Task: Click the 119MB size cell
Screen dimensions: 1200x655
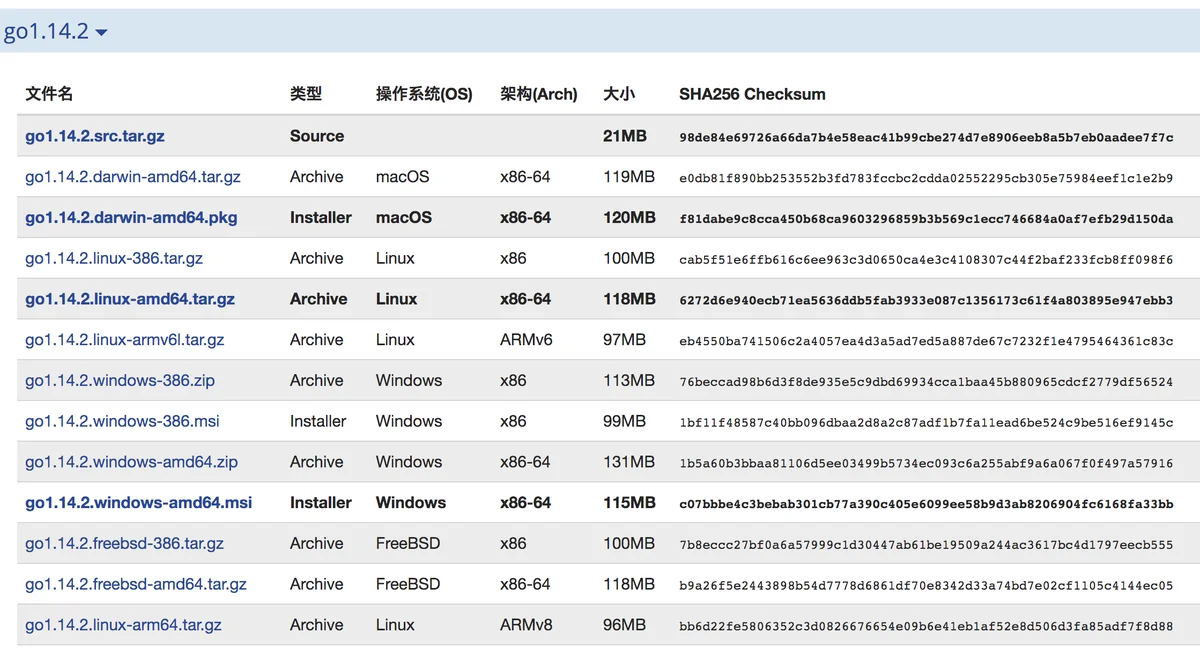Action: pos(629,177)
